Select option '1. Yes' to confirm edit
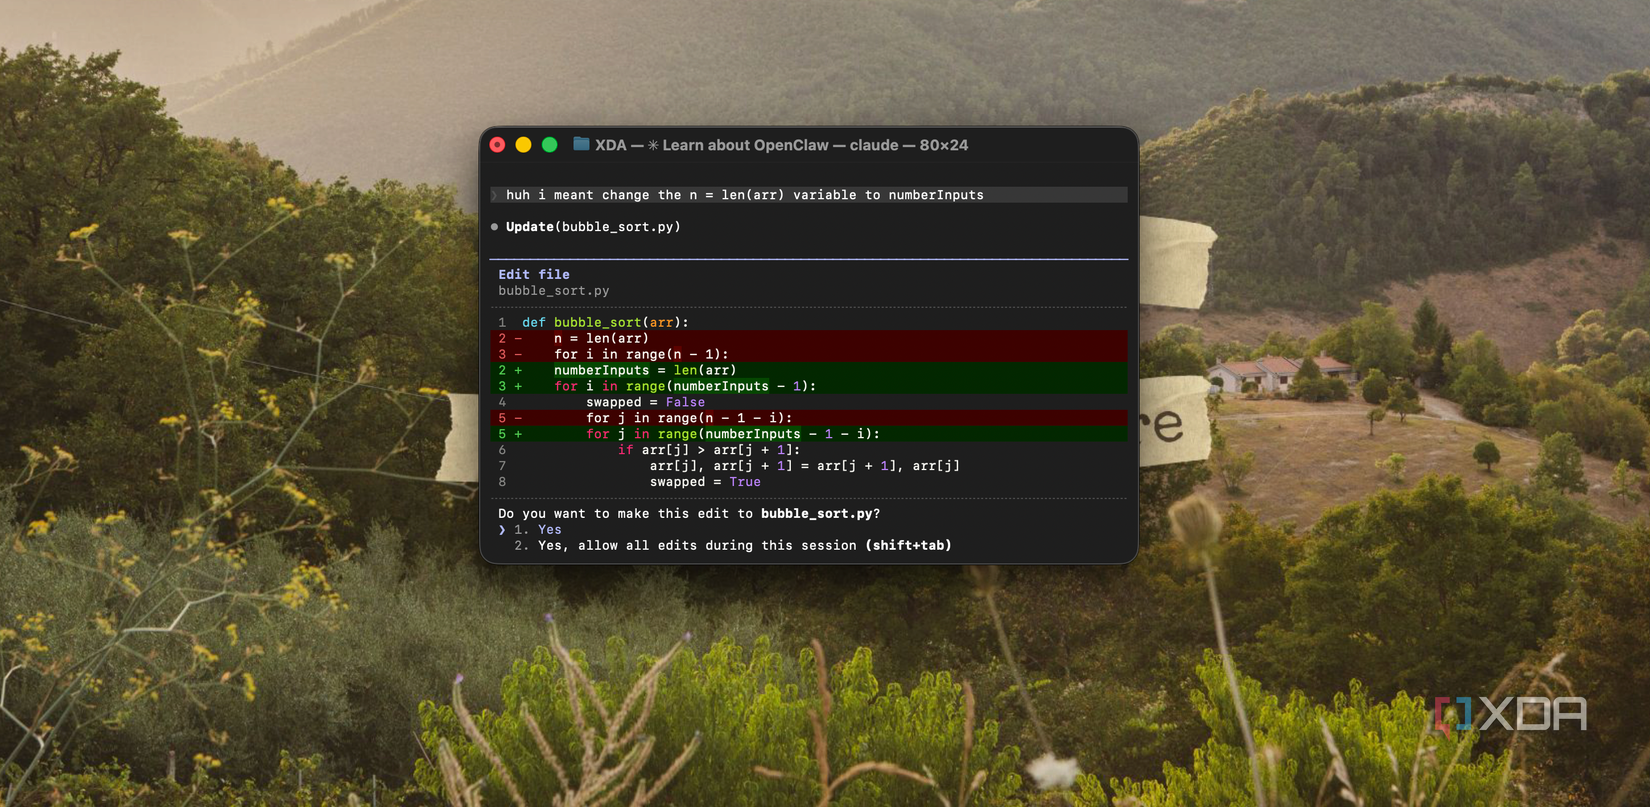 click(x=538, y=530)
